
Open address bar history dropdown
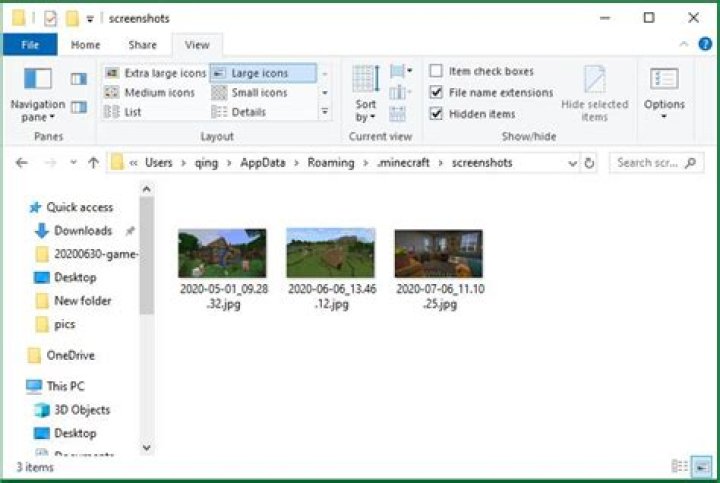572,163
